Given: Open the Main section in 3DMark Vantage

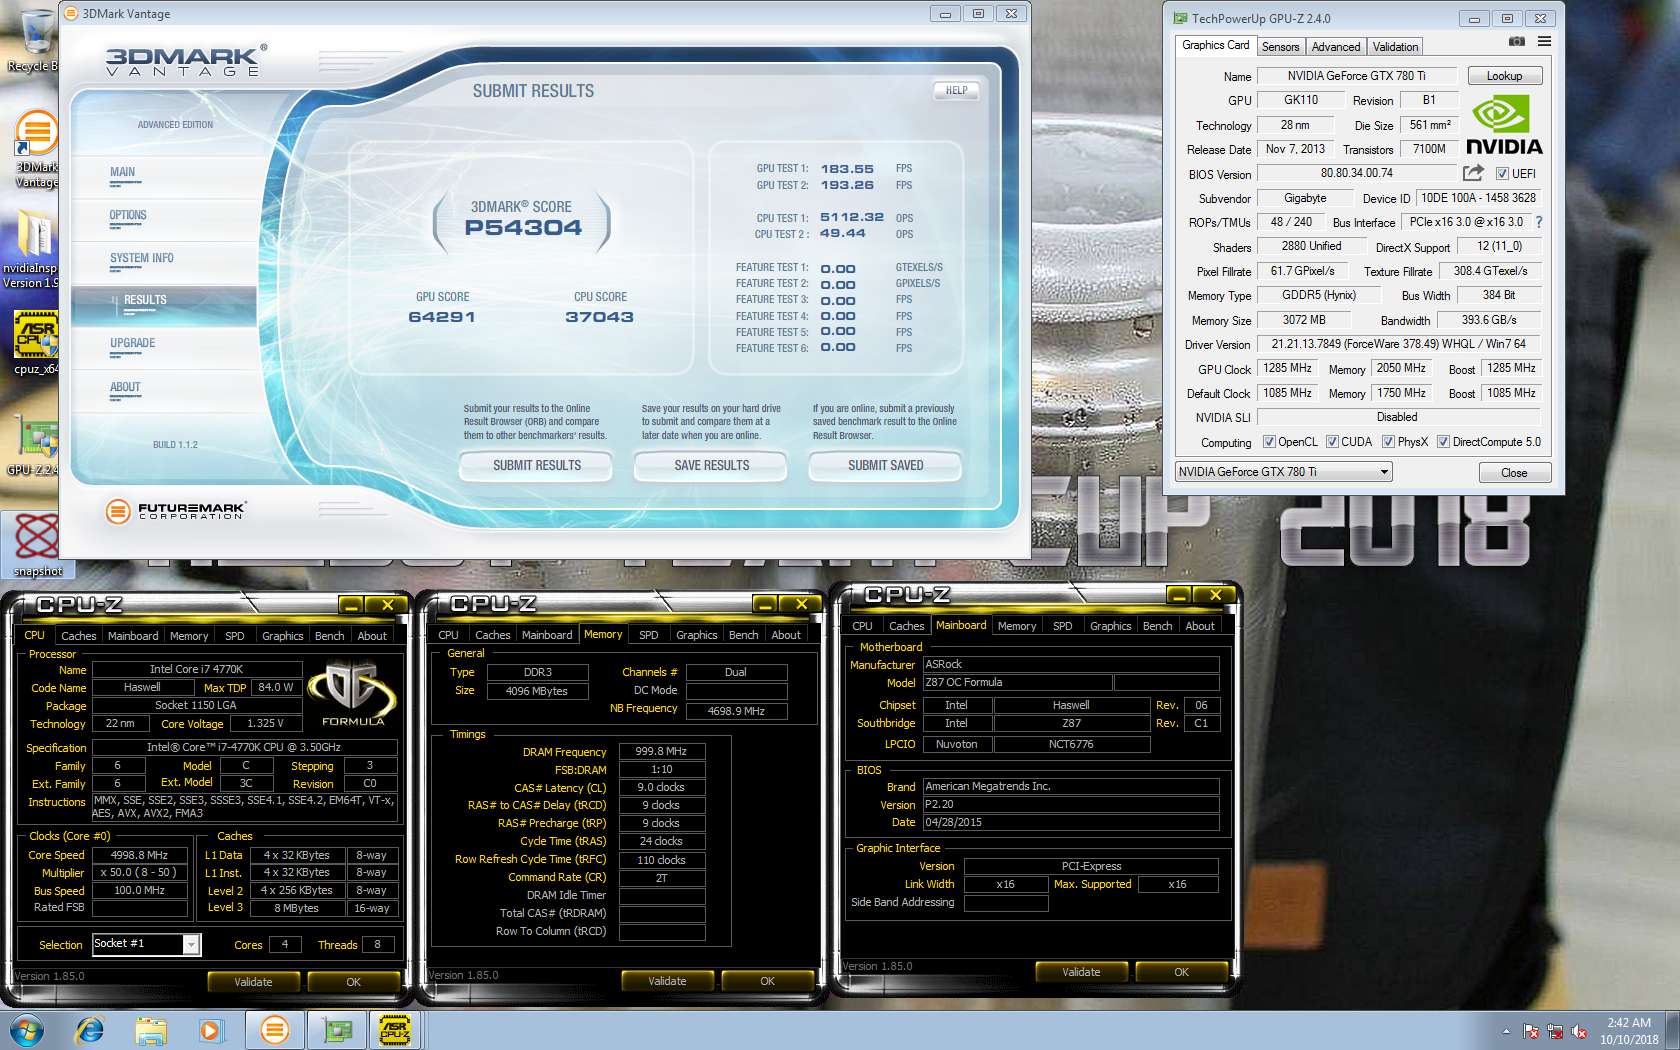Looking at the screenshot, I should pos(123,173).
